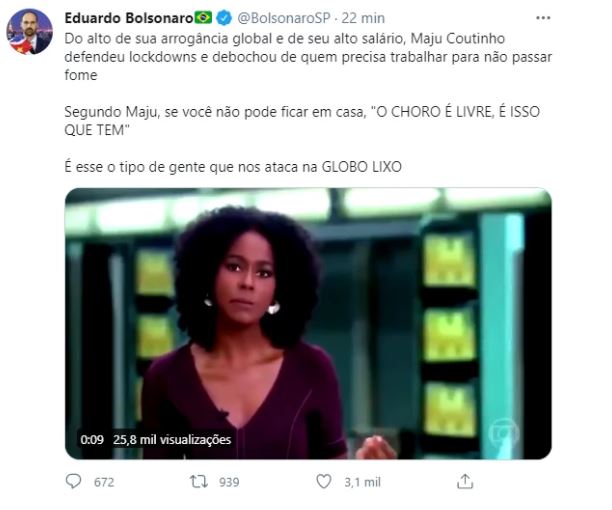Viewport: 612px width, 510px height.
Task: Open Eduardo Bolsonaro profile avatar
Action: point(30,31)
